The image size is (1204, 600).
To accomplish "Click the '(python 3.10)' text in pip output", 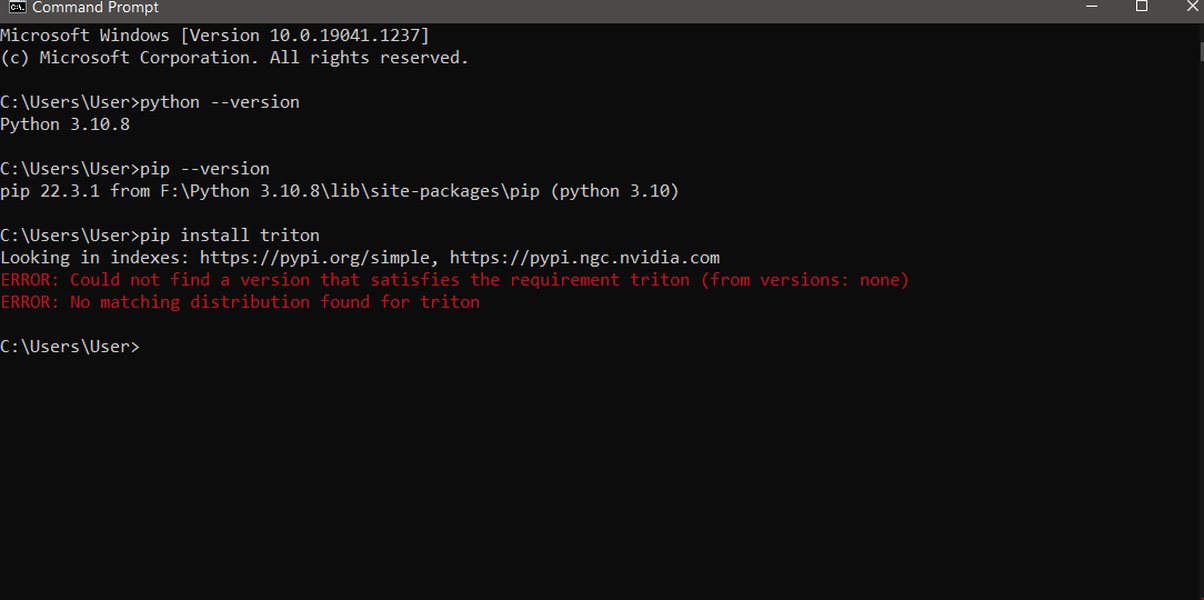I will pyautogui.click(x=615, y=191).
